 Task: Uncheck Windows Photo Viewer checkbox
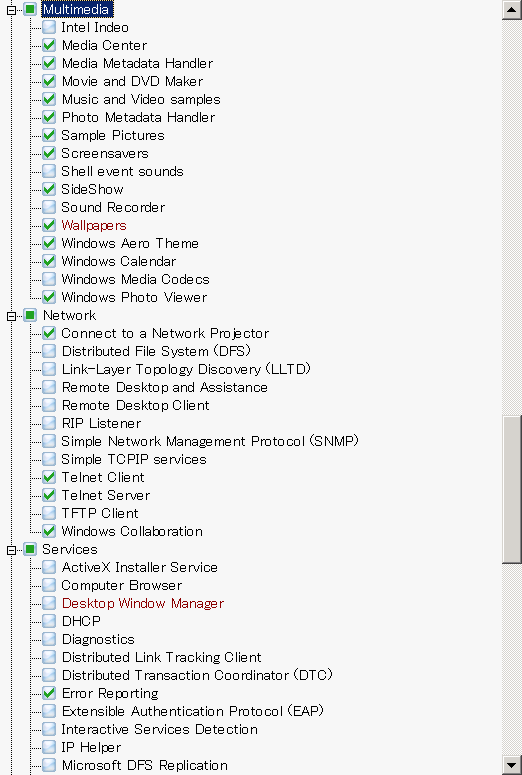coord(49,297)
